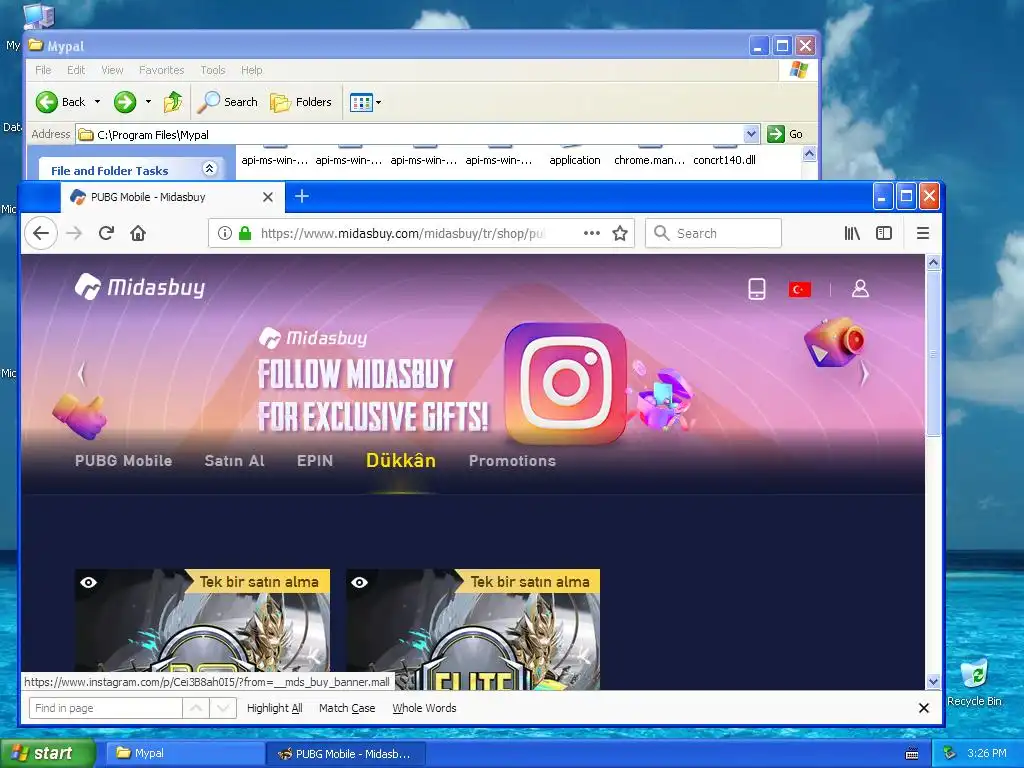Toggle Match Case in find bar
Image resolution: width=1024 pixels, height=768 pixels.
[x=347, y=708]
